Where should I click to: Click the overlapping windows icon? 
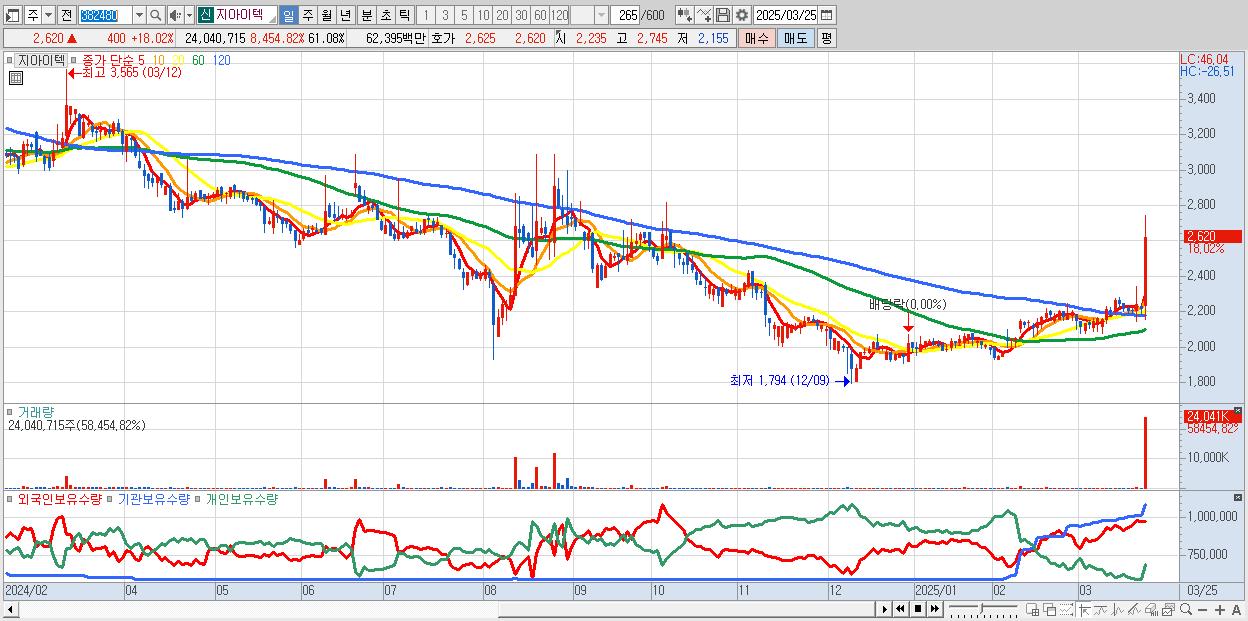click(x=1050, y=609)
